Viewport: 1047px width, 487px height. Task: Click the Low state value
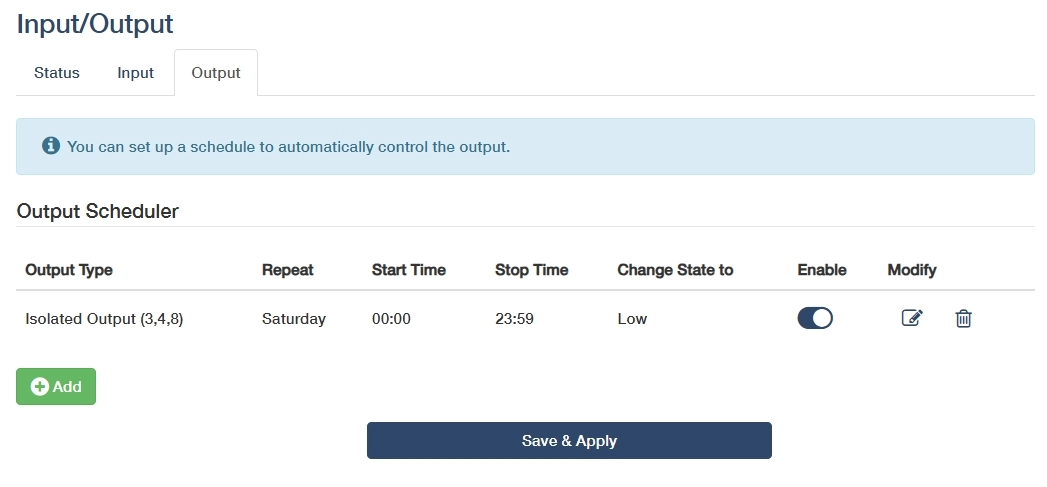coord(632,319)
